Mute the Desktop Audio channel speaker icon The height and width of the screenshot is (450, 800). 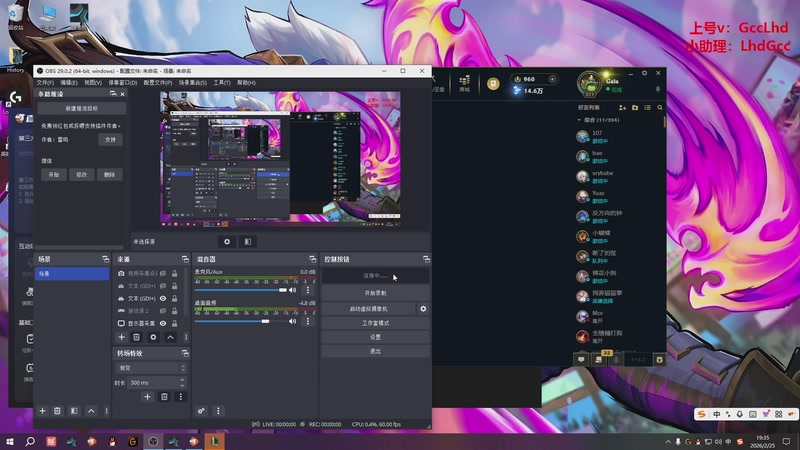click(x=293, y=321)
